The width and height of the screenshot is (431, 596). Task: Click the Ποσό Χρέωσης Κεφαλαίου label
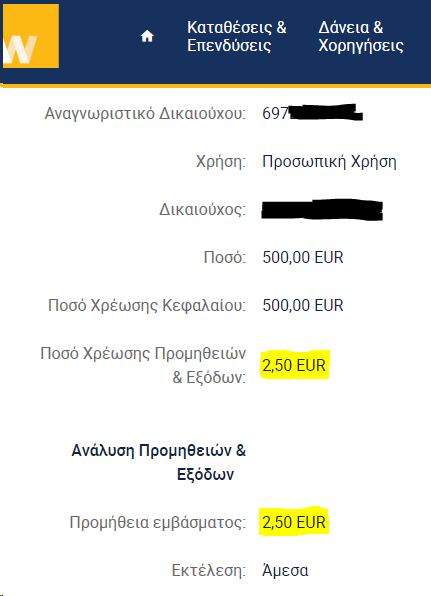(147, 306)
